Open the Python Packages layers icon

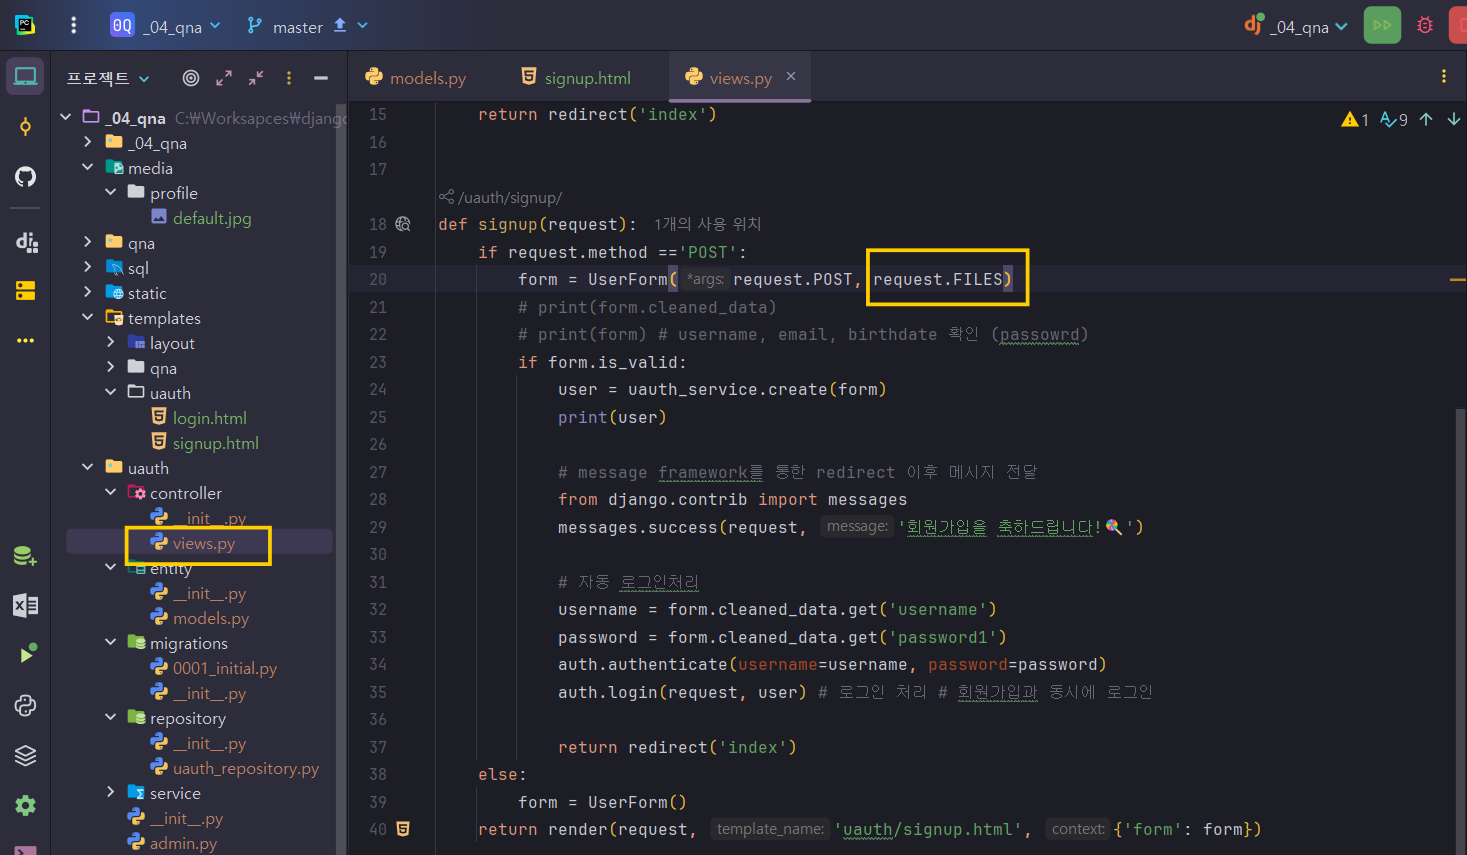25,755
